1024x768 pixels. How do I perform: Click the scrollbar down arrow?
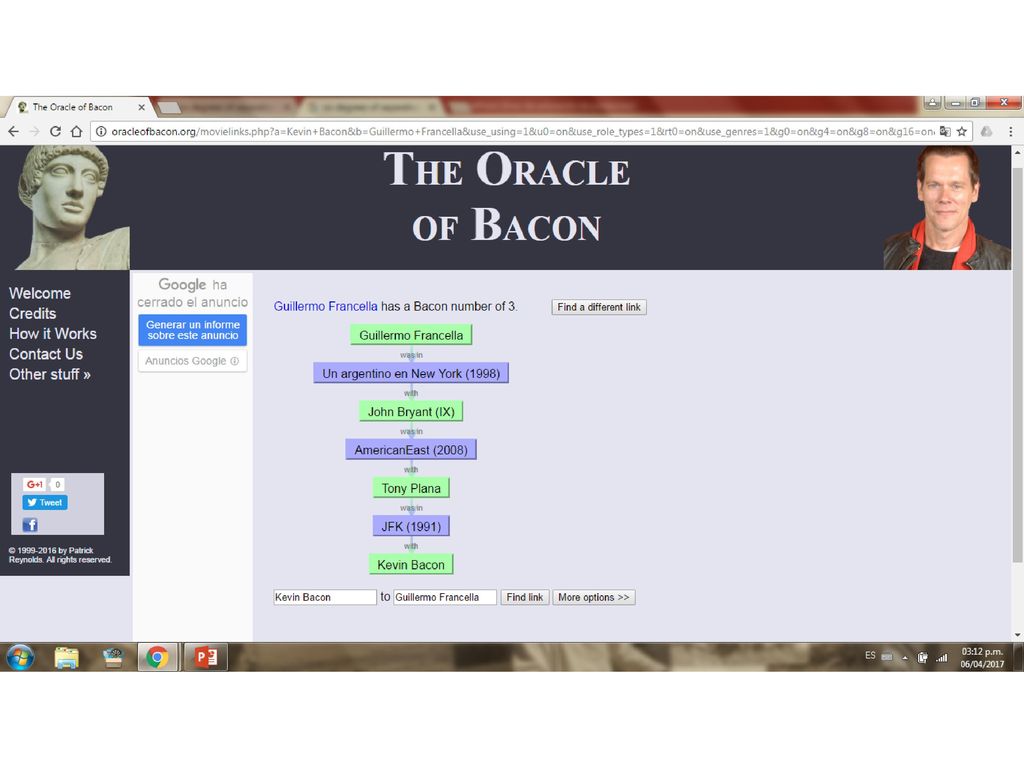(1017, 635)
